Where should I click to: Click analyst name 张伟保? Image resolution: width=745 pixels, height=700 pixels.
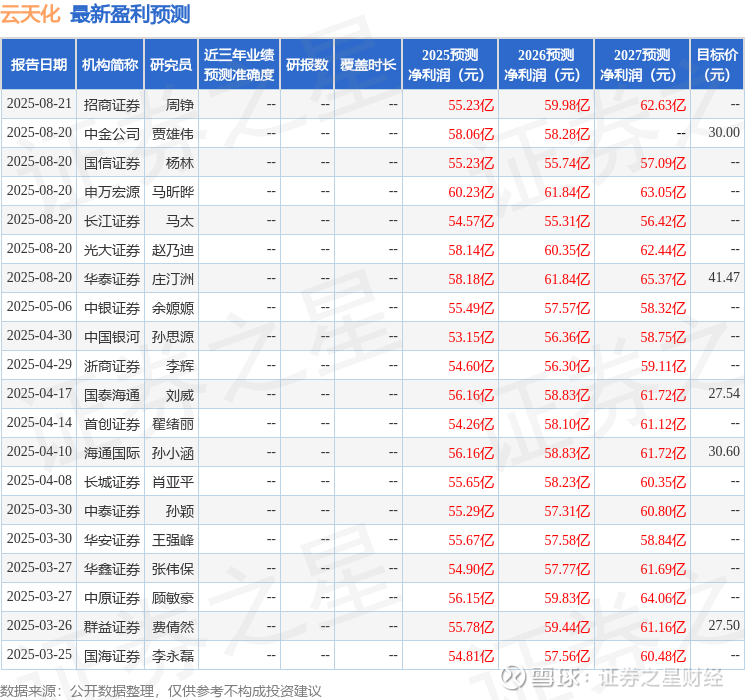172,568
